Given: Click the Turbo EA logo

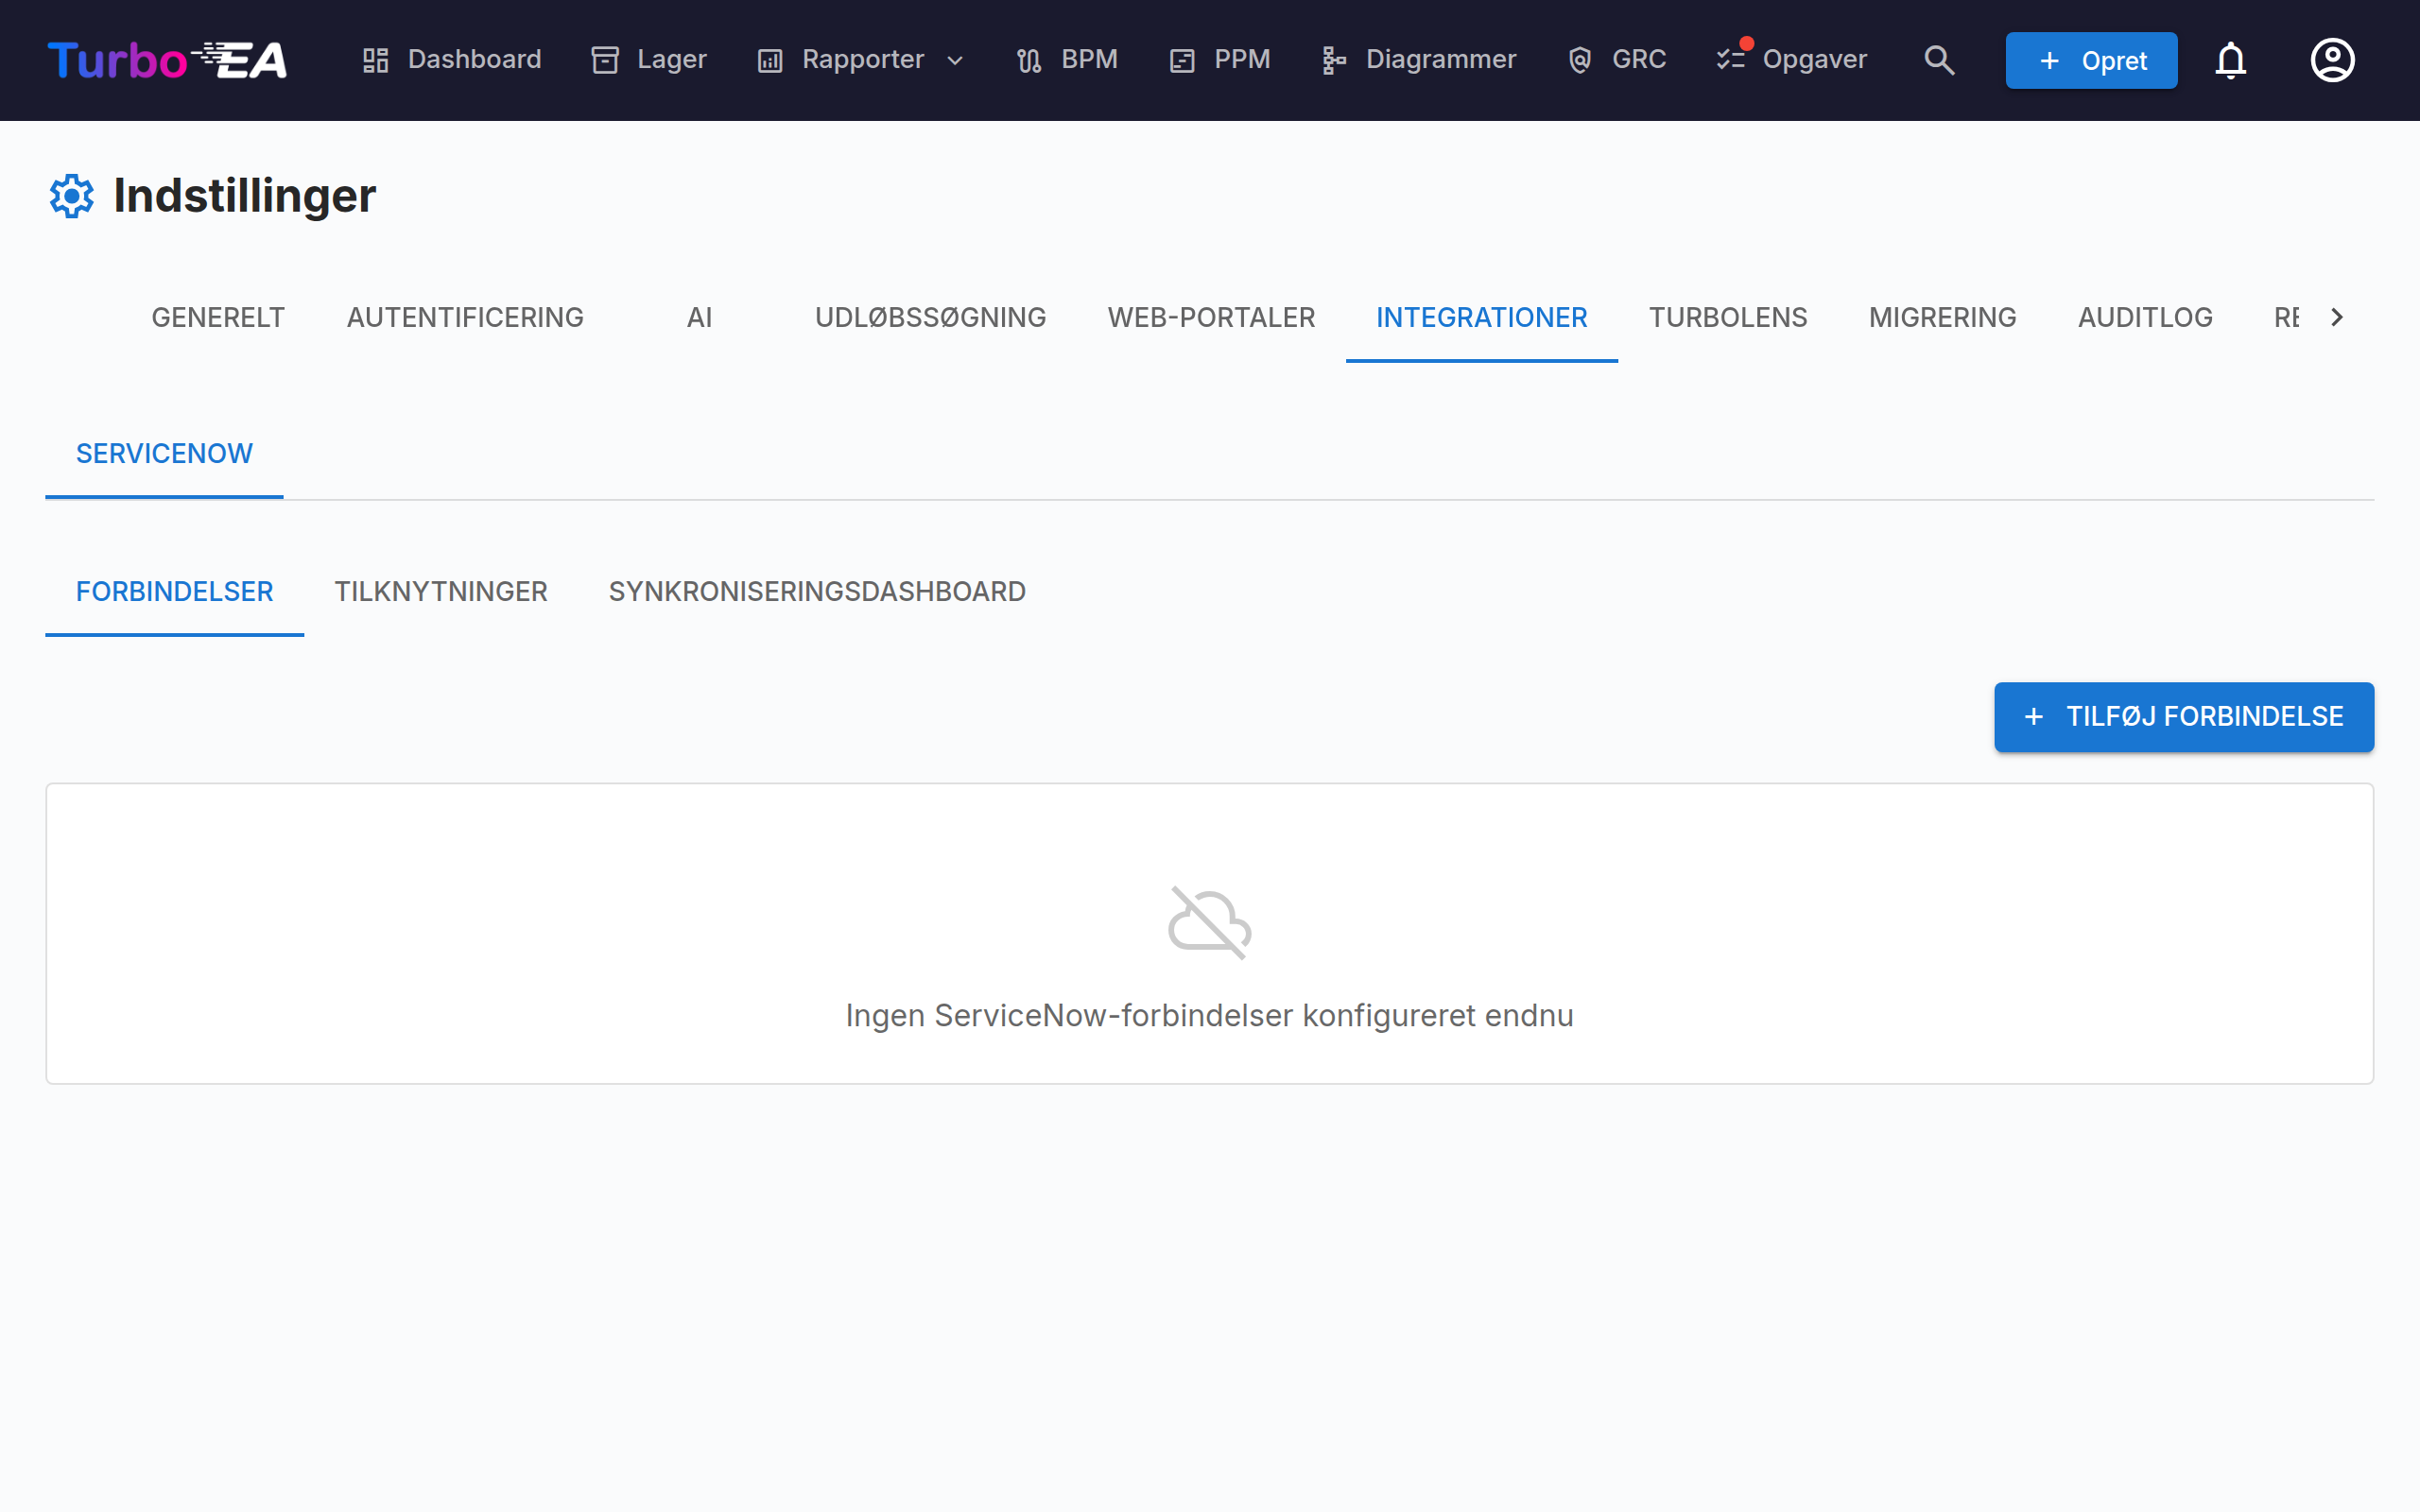Looking at the screenshot, I should coord(167,60).
